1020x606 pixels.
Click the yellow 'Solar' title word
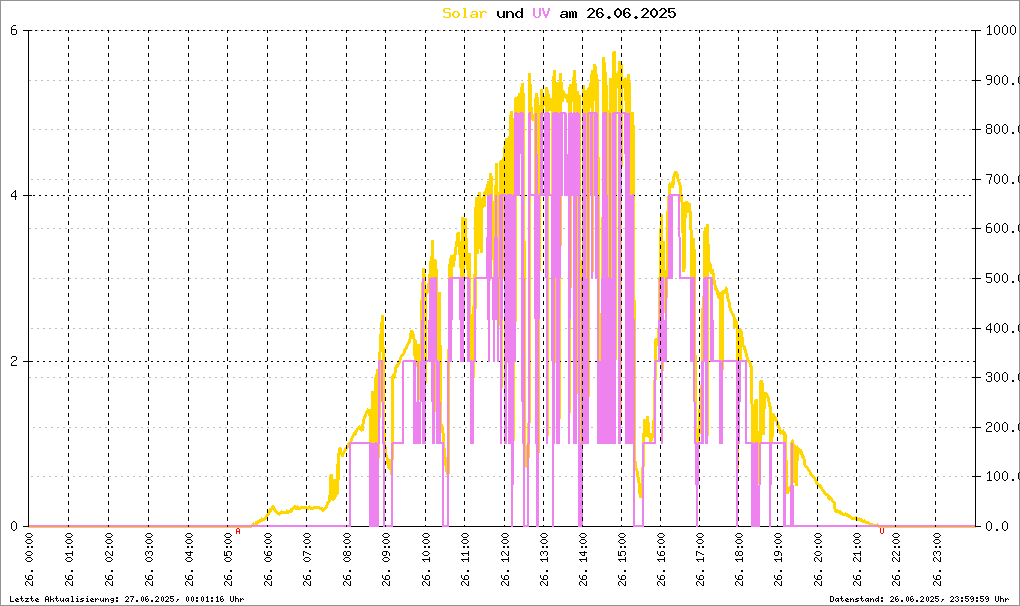tap(464, 13)
